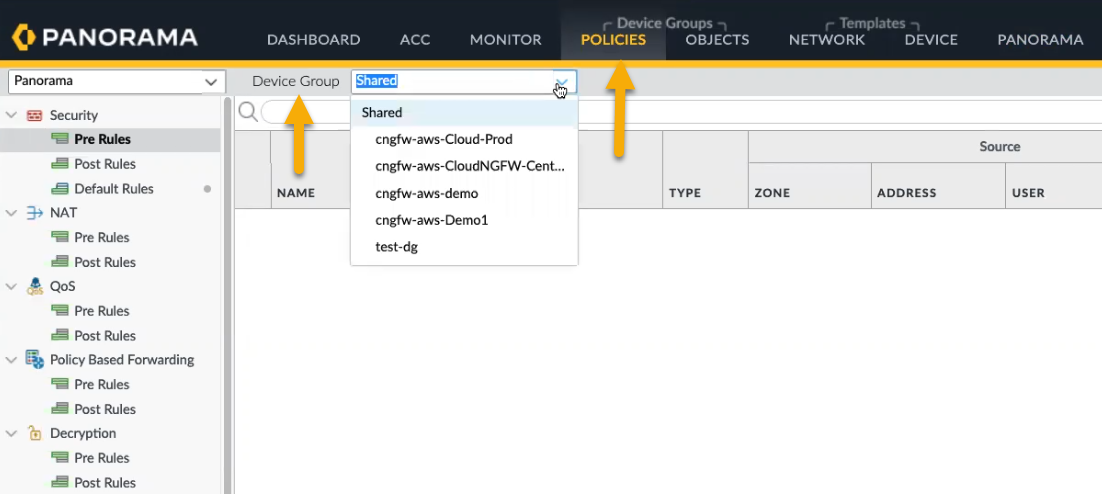1102x494 pixels.
Task: Select Post Rules under NAT
Action: [x=105, y=261]
